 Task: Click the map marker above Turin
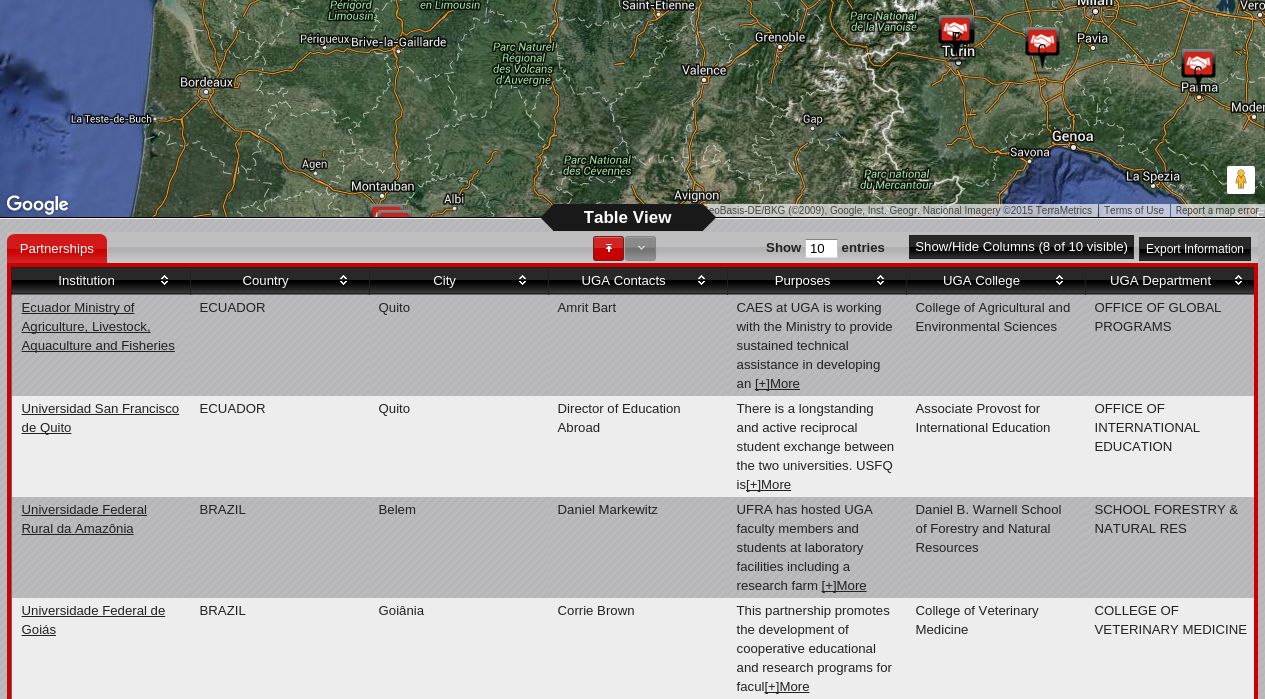[x=956, y=32]
